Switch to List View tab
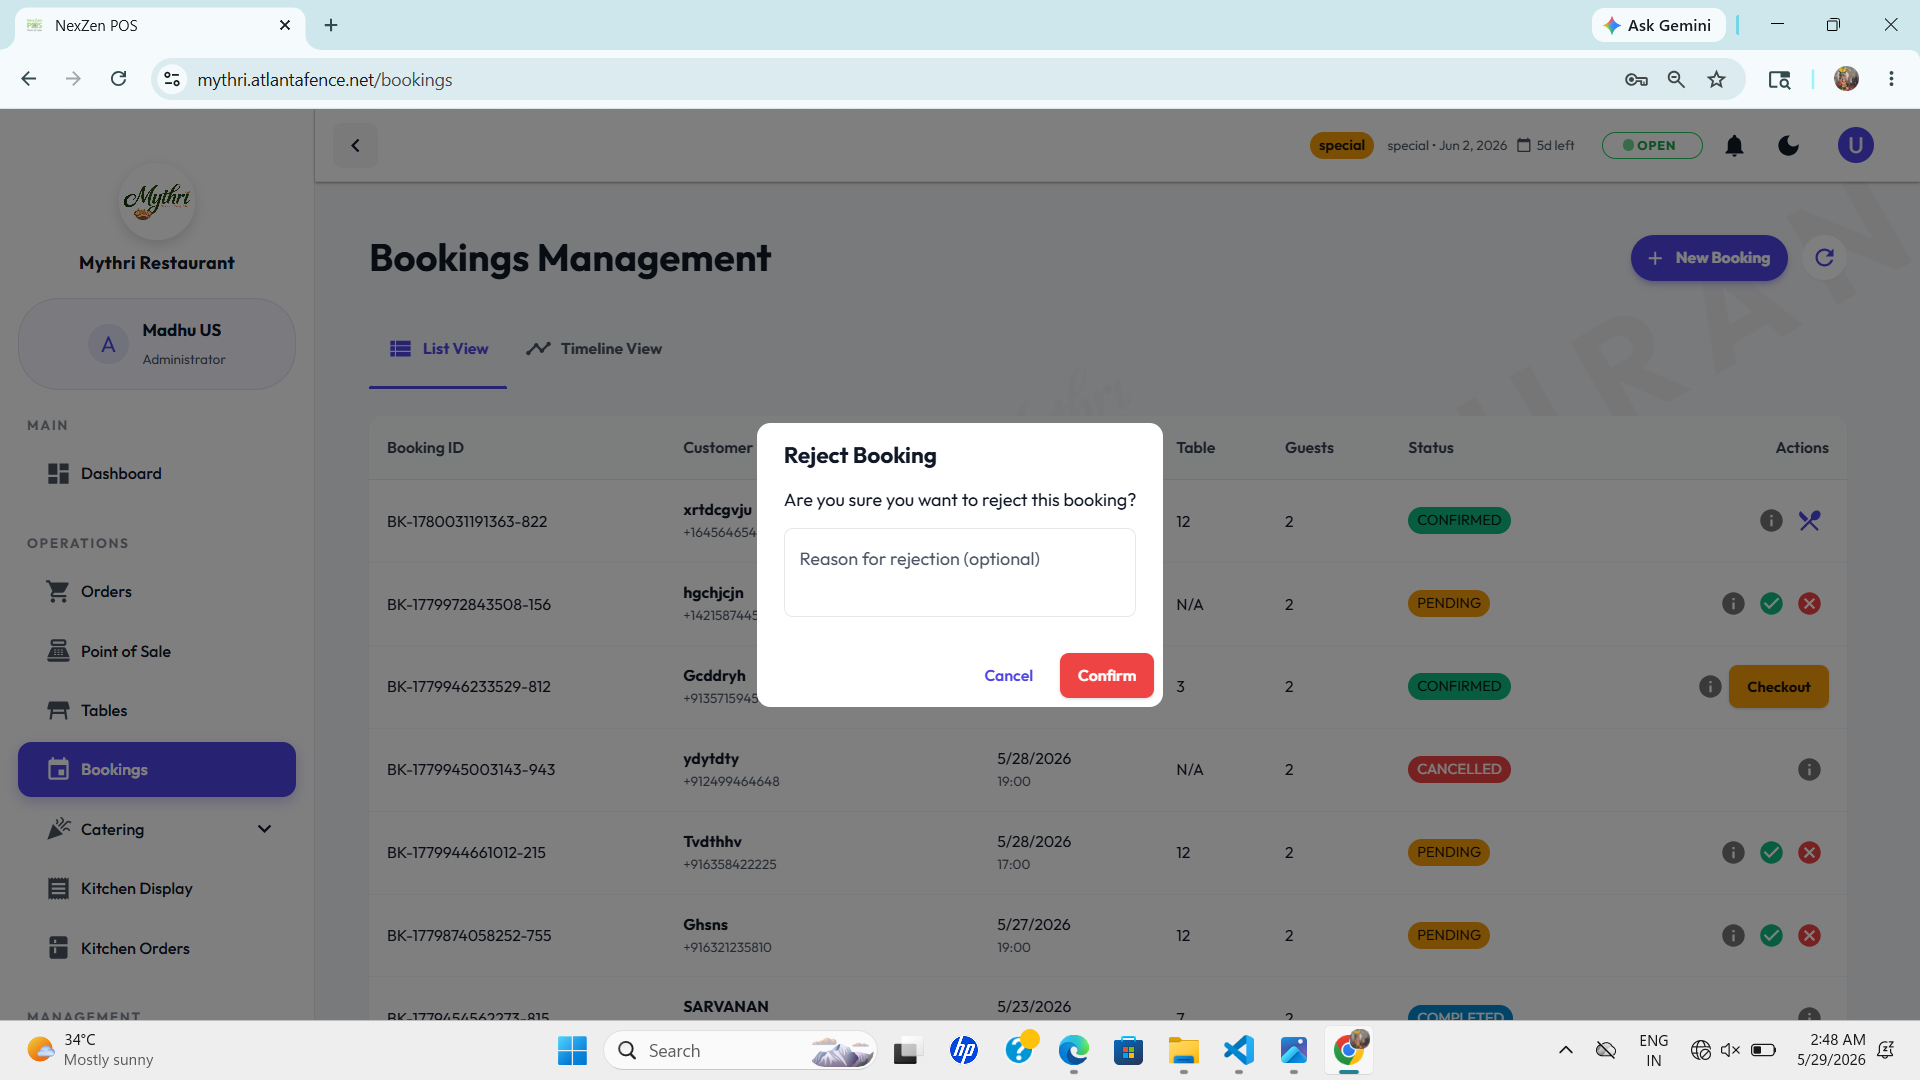The width and height of the screenshot is (1920, 1080). 438,349
